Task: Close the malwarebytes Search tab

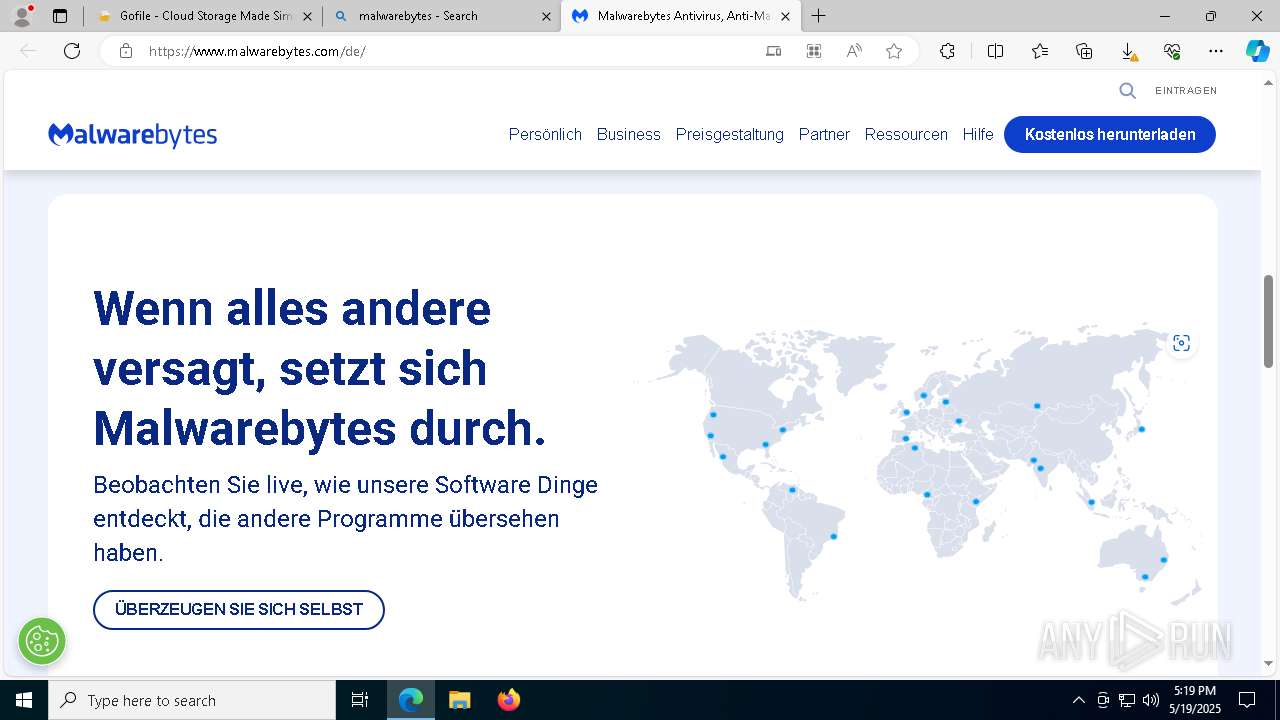Action: click(546, 16)
